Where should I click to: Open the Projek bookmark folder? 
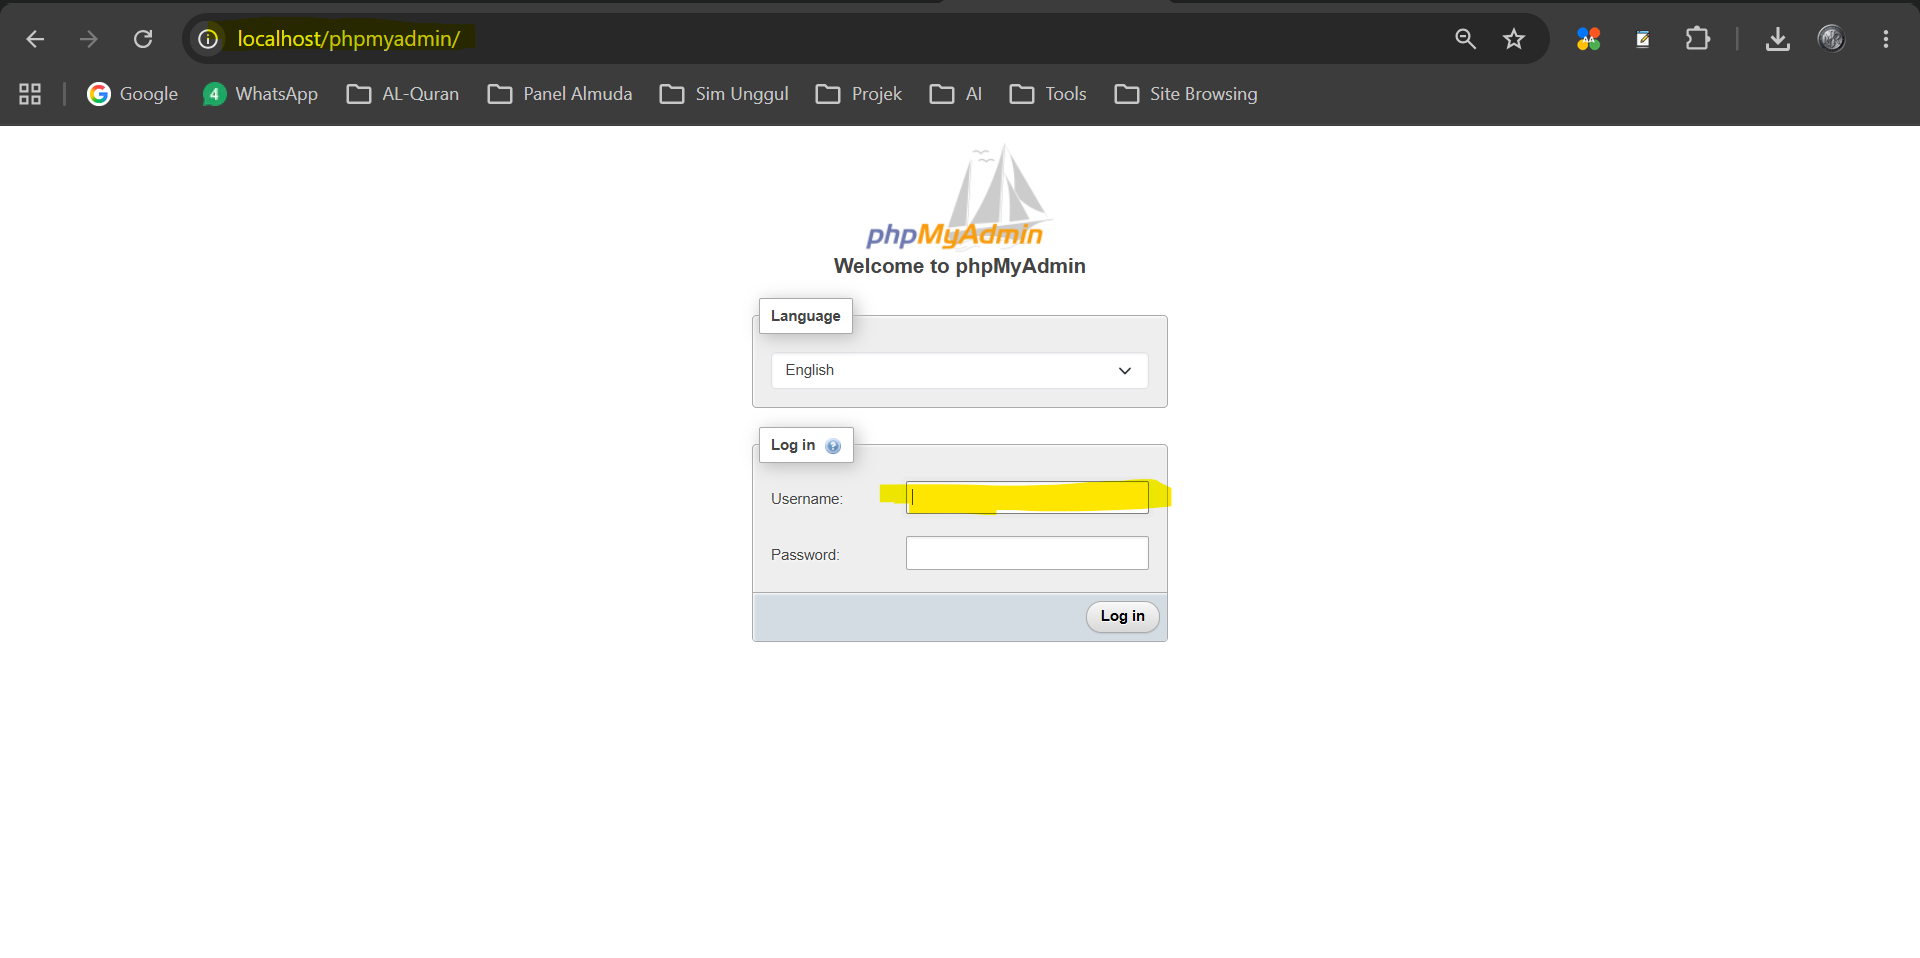859,94
